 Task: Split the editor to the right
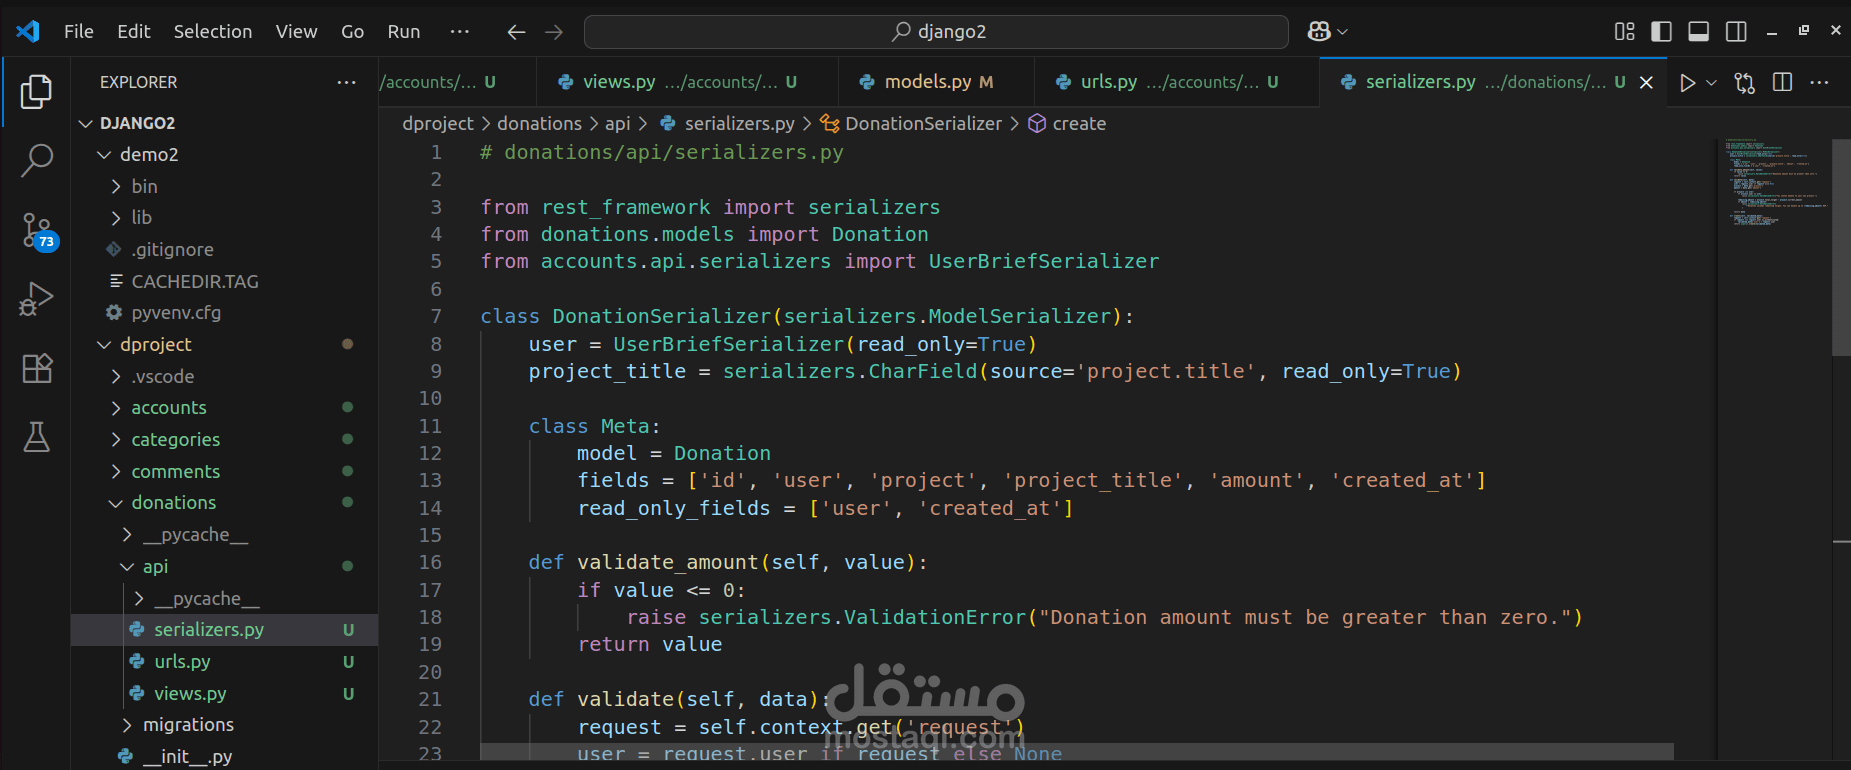[x=1782, y=82]
